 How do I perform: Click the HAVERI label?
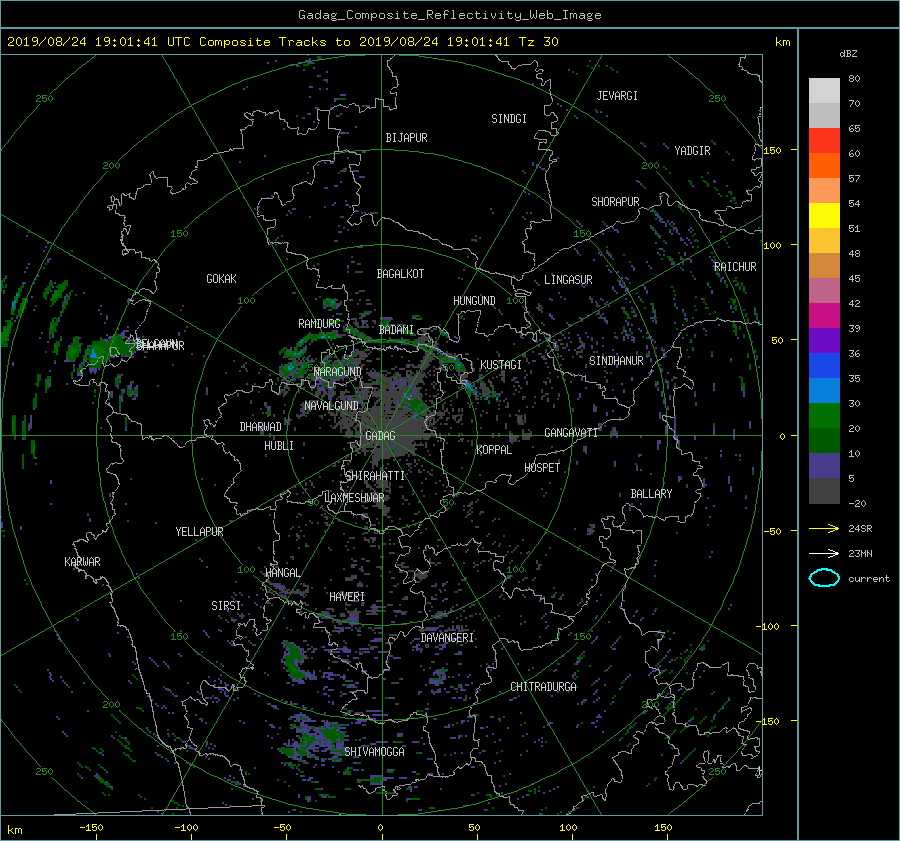tap(347, 598)
